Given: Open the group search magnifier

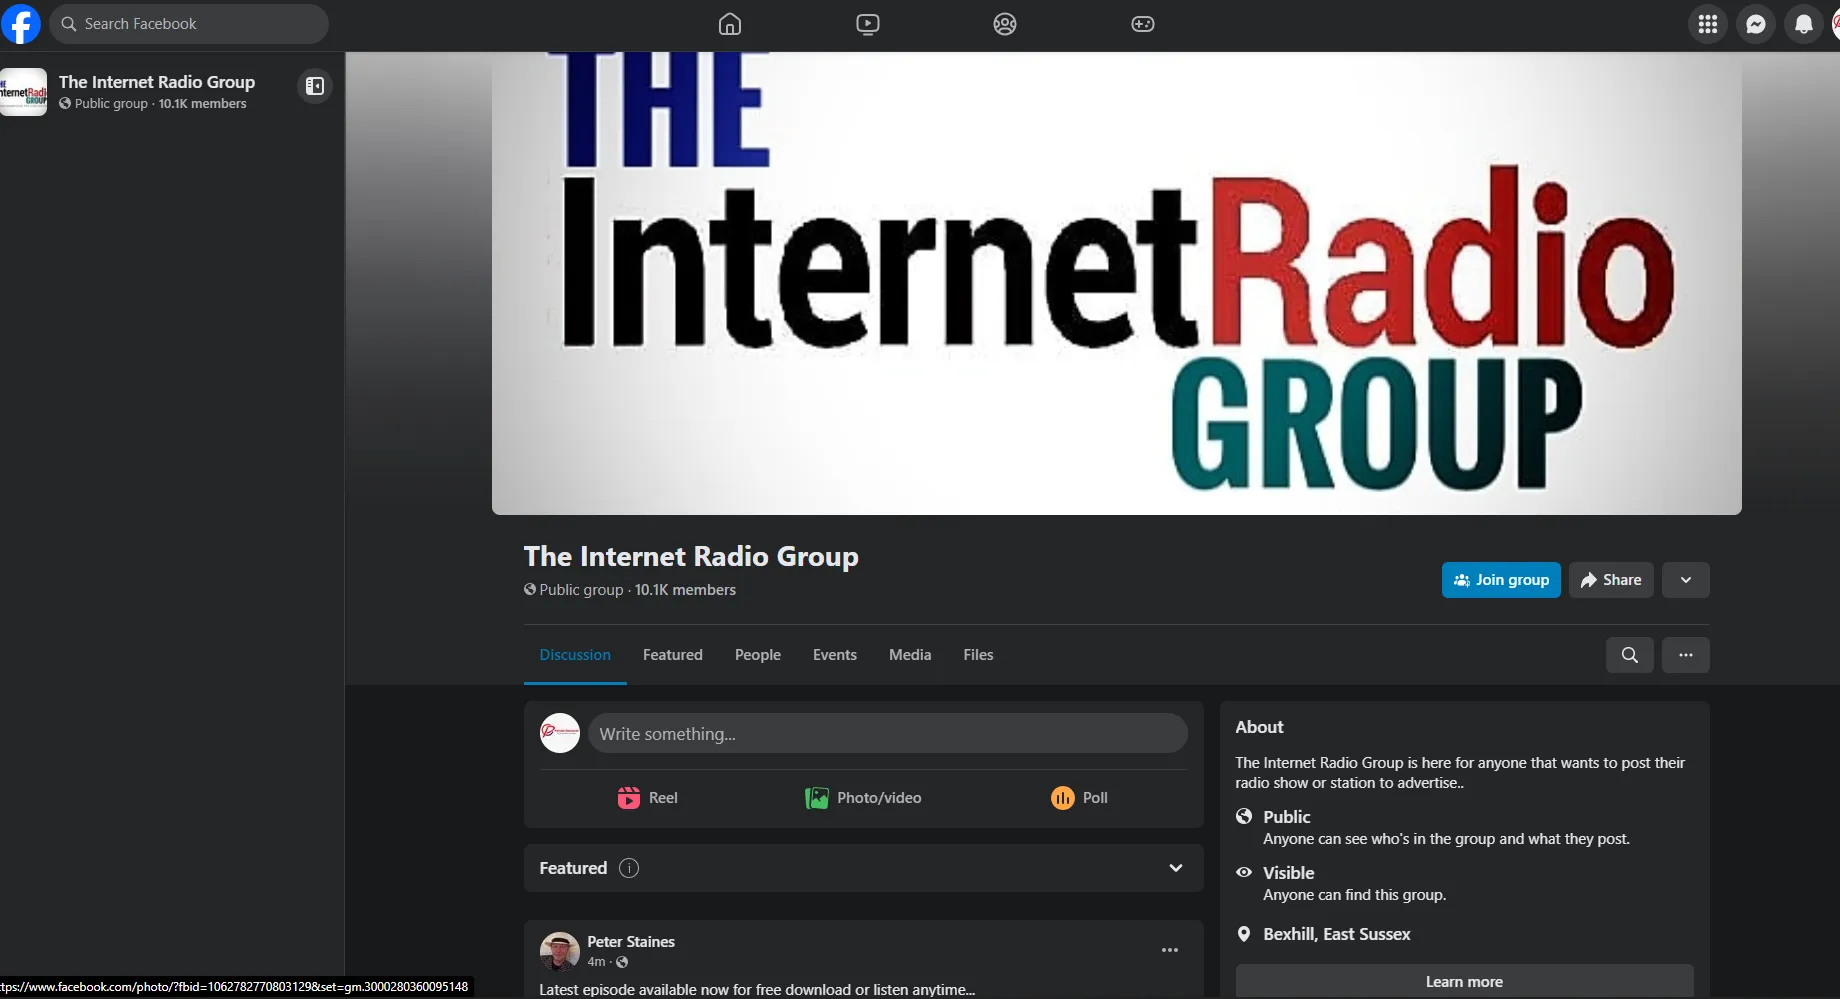Looking at the screenshot, I should click(1629, 655).
